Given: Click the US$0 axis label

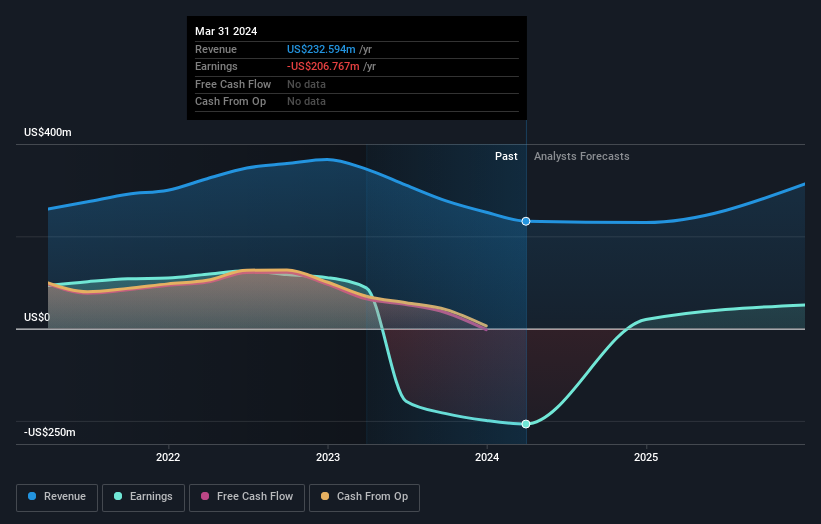Looking at the screenshot, I should 37,317.
